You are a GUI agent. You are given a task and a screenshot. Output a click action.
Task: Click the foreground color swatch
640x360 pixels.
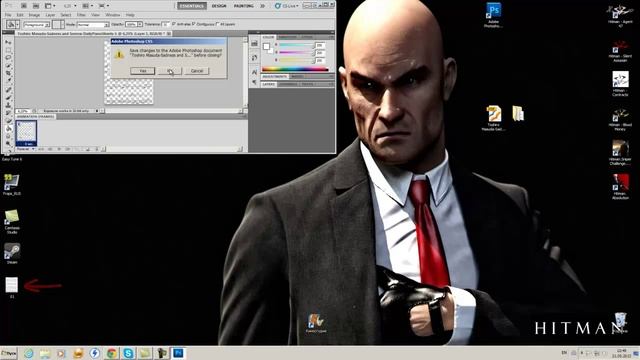tap(266, 47)
